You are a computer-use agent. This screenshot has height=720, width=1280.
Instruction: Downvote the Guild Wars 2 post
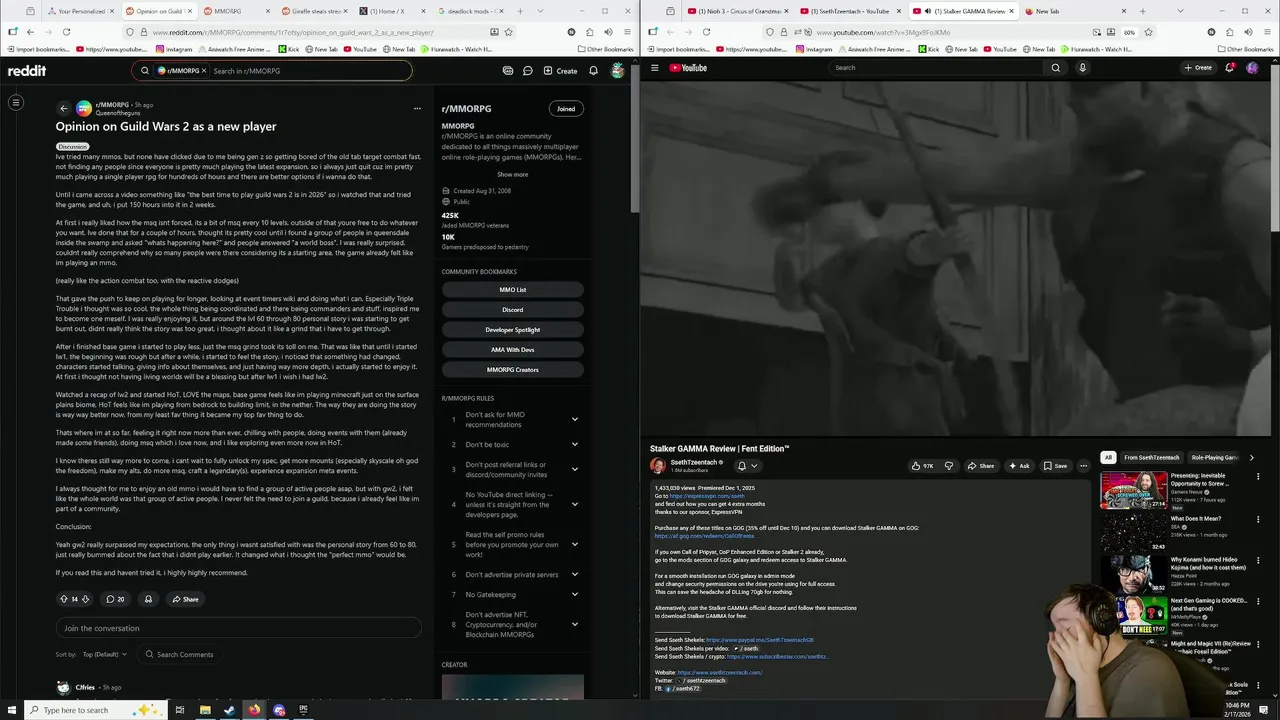pyautogui.click(x=85, y=599)
